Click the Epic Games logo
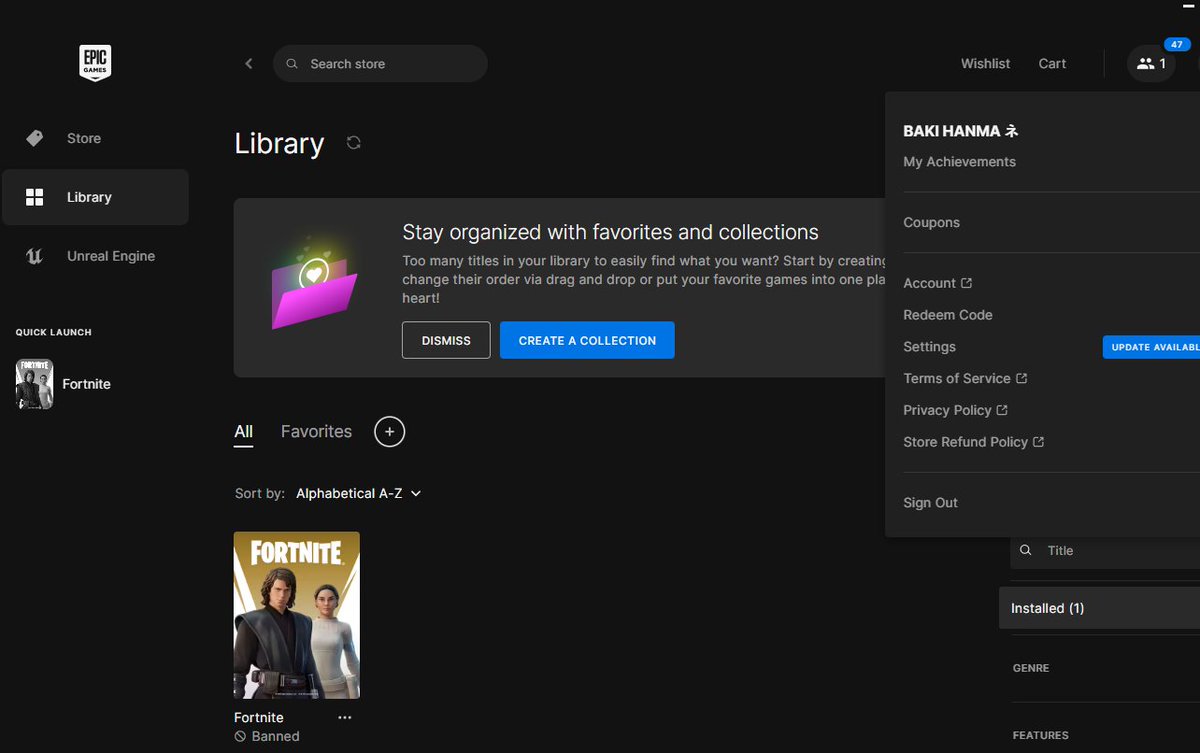This screenshot has width=1200, height=753. [95, 63]
